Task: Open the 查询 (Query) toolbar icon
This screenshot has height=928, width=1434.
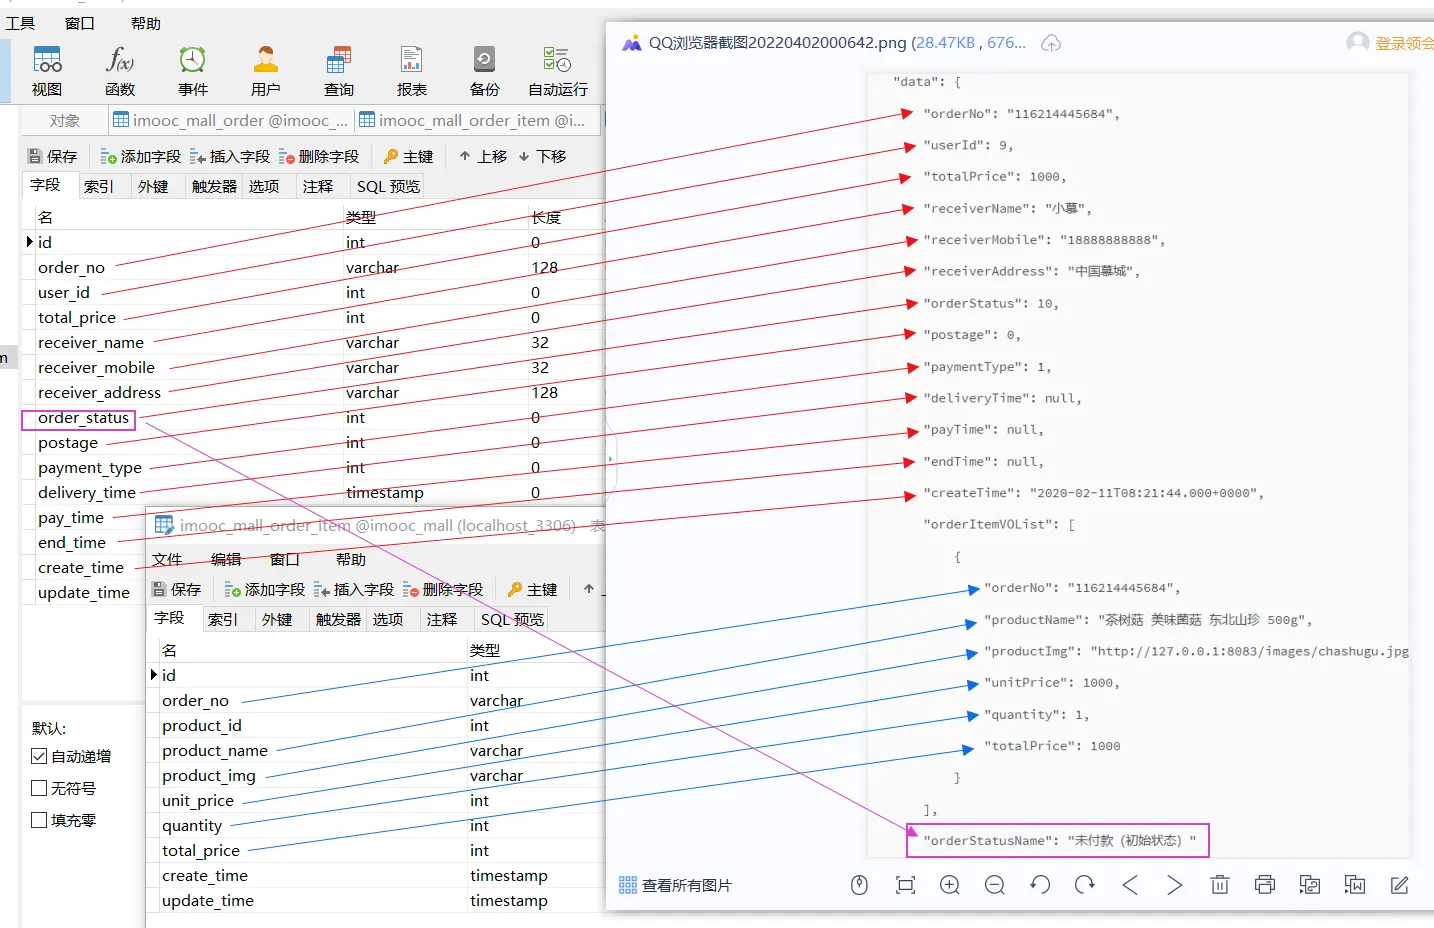Action: (x=339, y=71)
